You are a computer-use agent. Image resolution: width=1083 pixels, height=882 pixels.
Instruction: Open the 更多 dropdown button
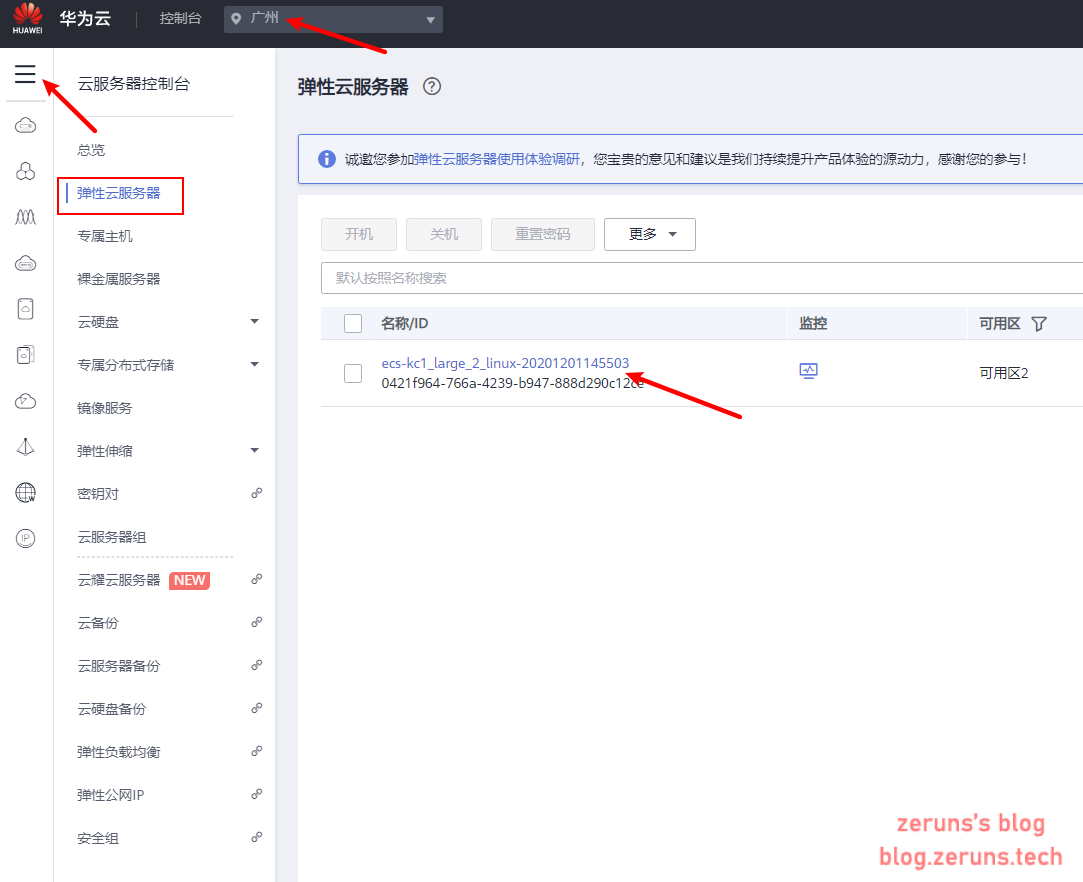649,234
